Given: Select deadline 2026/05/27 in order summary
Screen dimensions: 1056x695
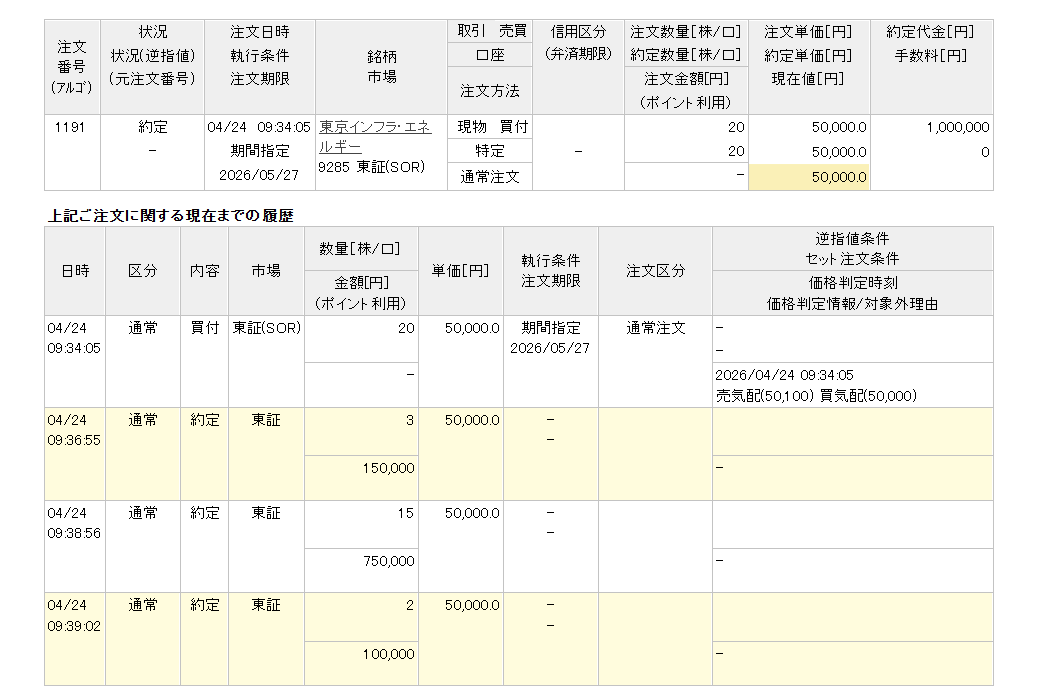Looking at the screenshot, I should tap(259, 175).
